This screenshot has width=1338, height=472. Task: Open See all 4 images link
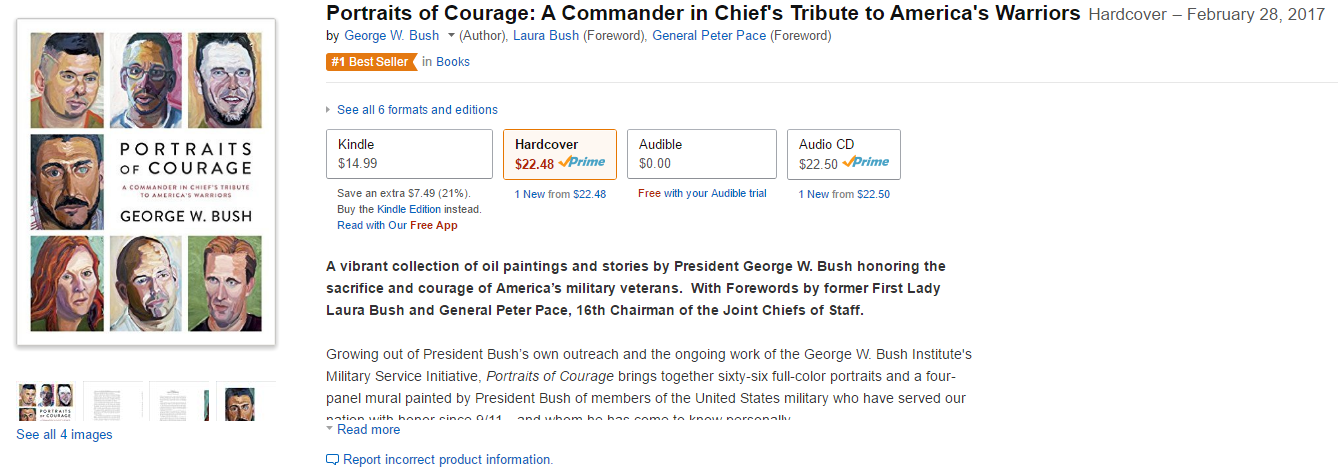coord(64,435)
